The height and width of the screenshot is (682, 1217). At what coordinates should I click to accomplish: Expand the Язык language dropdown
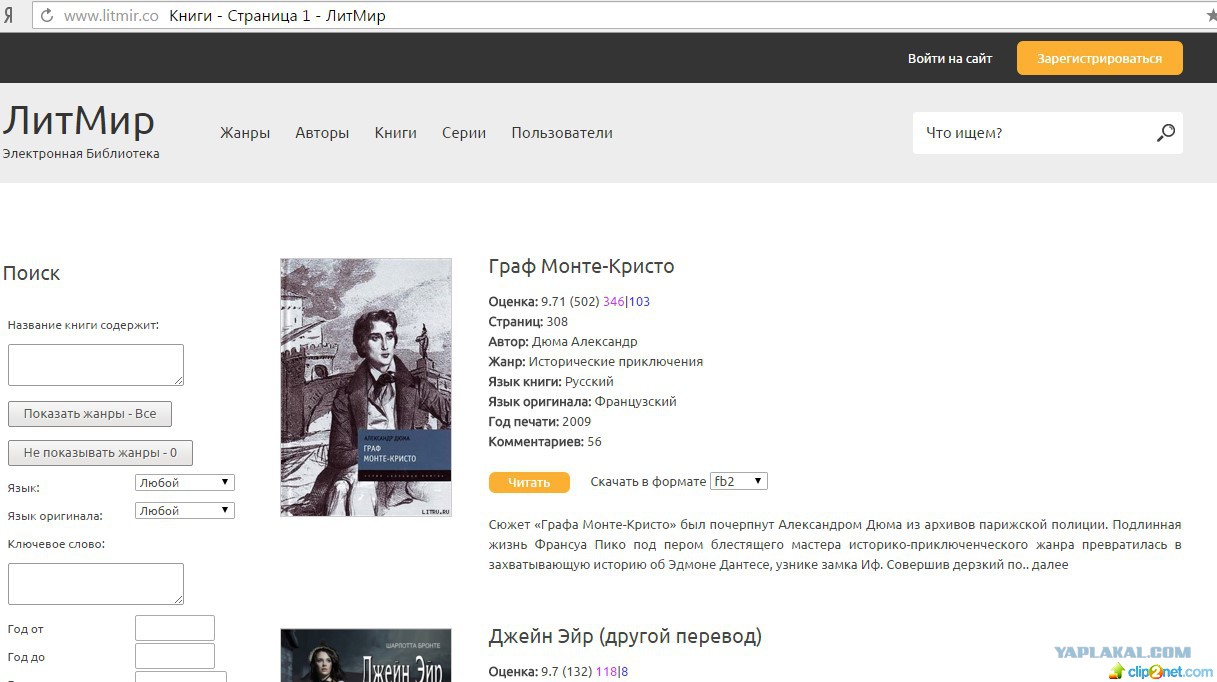[x=184, y=482]
